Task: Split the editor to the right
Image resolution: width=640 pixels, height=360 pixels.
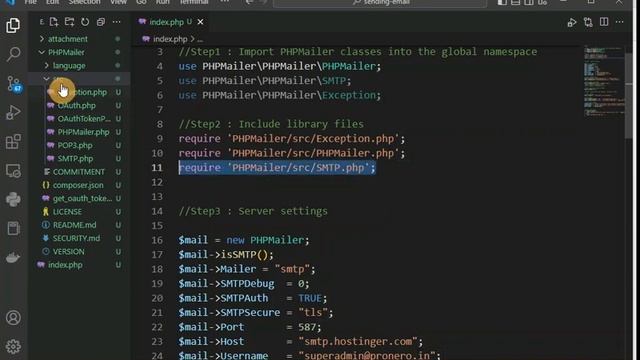Action: 604,22
